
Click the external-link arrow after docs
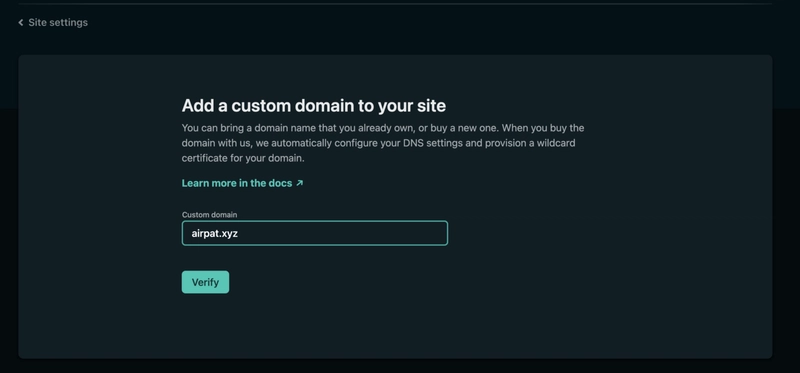coord(299,183)
